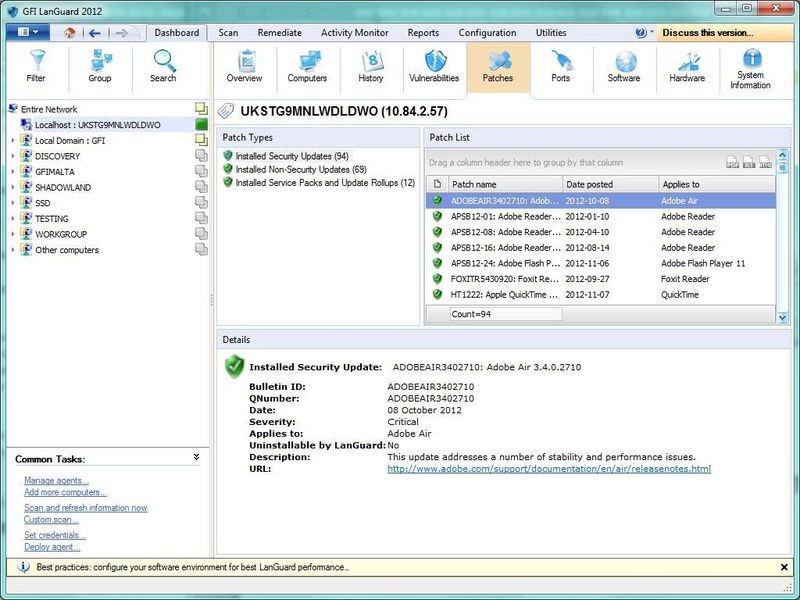800x600 pixels.
Task: Open the Software view
Action: coord(624,66)
